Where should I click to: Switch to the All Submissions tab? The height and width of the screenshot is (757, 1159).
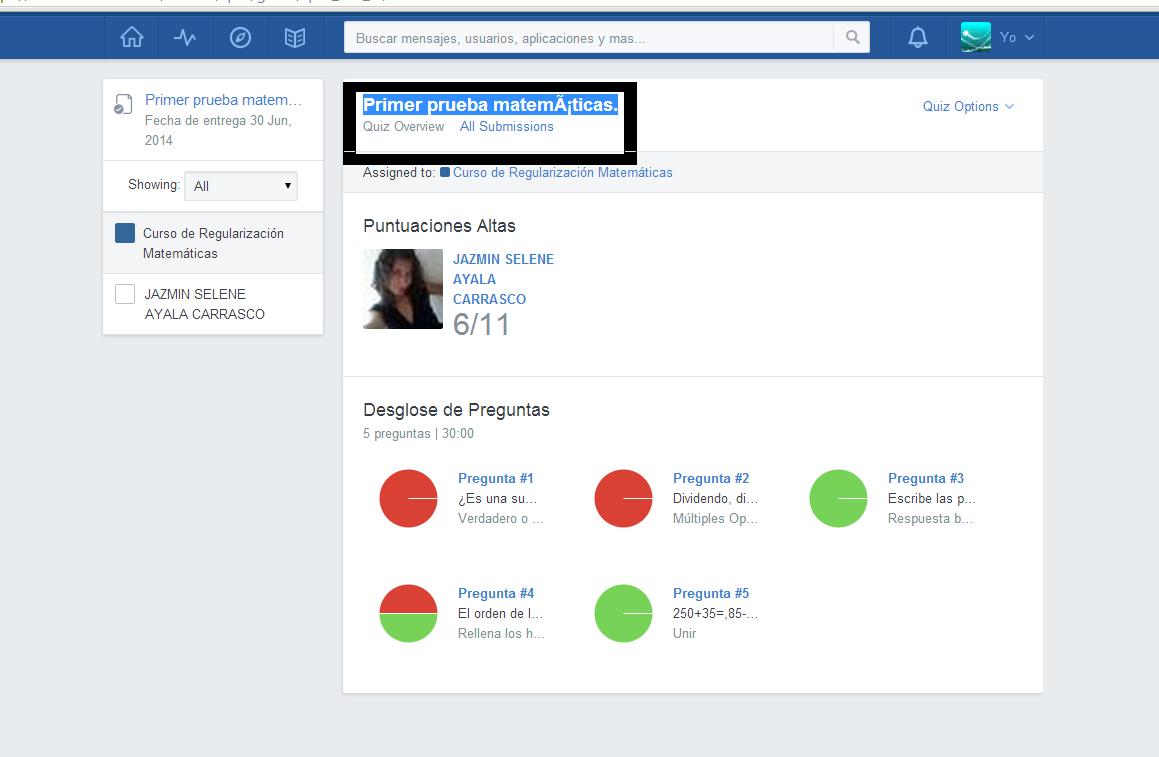506,127
